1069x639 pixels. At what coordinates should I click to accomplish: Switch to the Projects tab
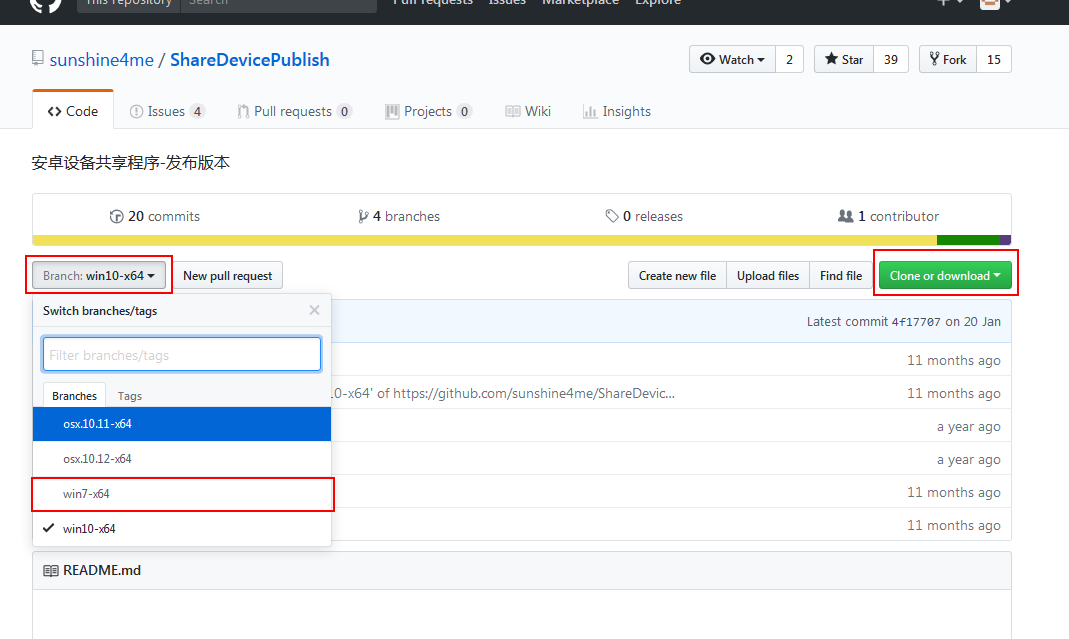tap(428, 111)
